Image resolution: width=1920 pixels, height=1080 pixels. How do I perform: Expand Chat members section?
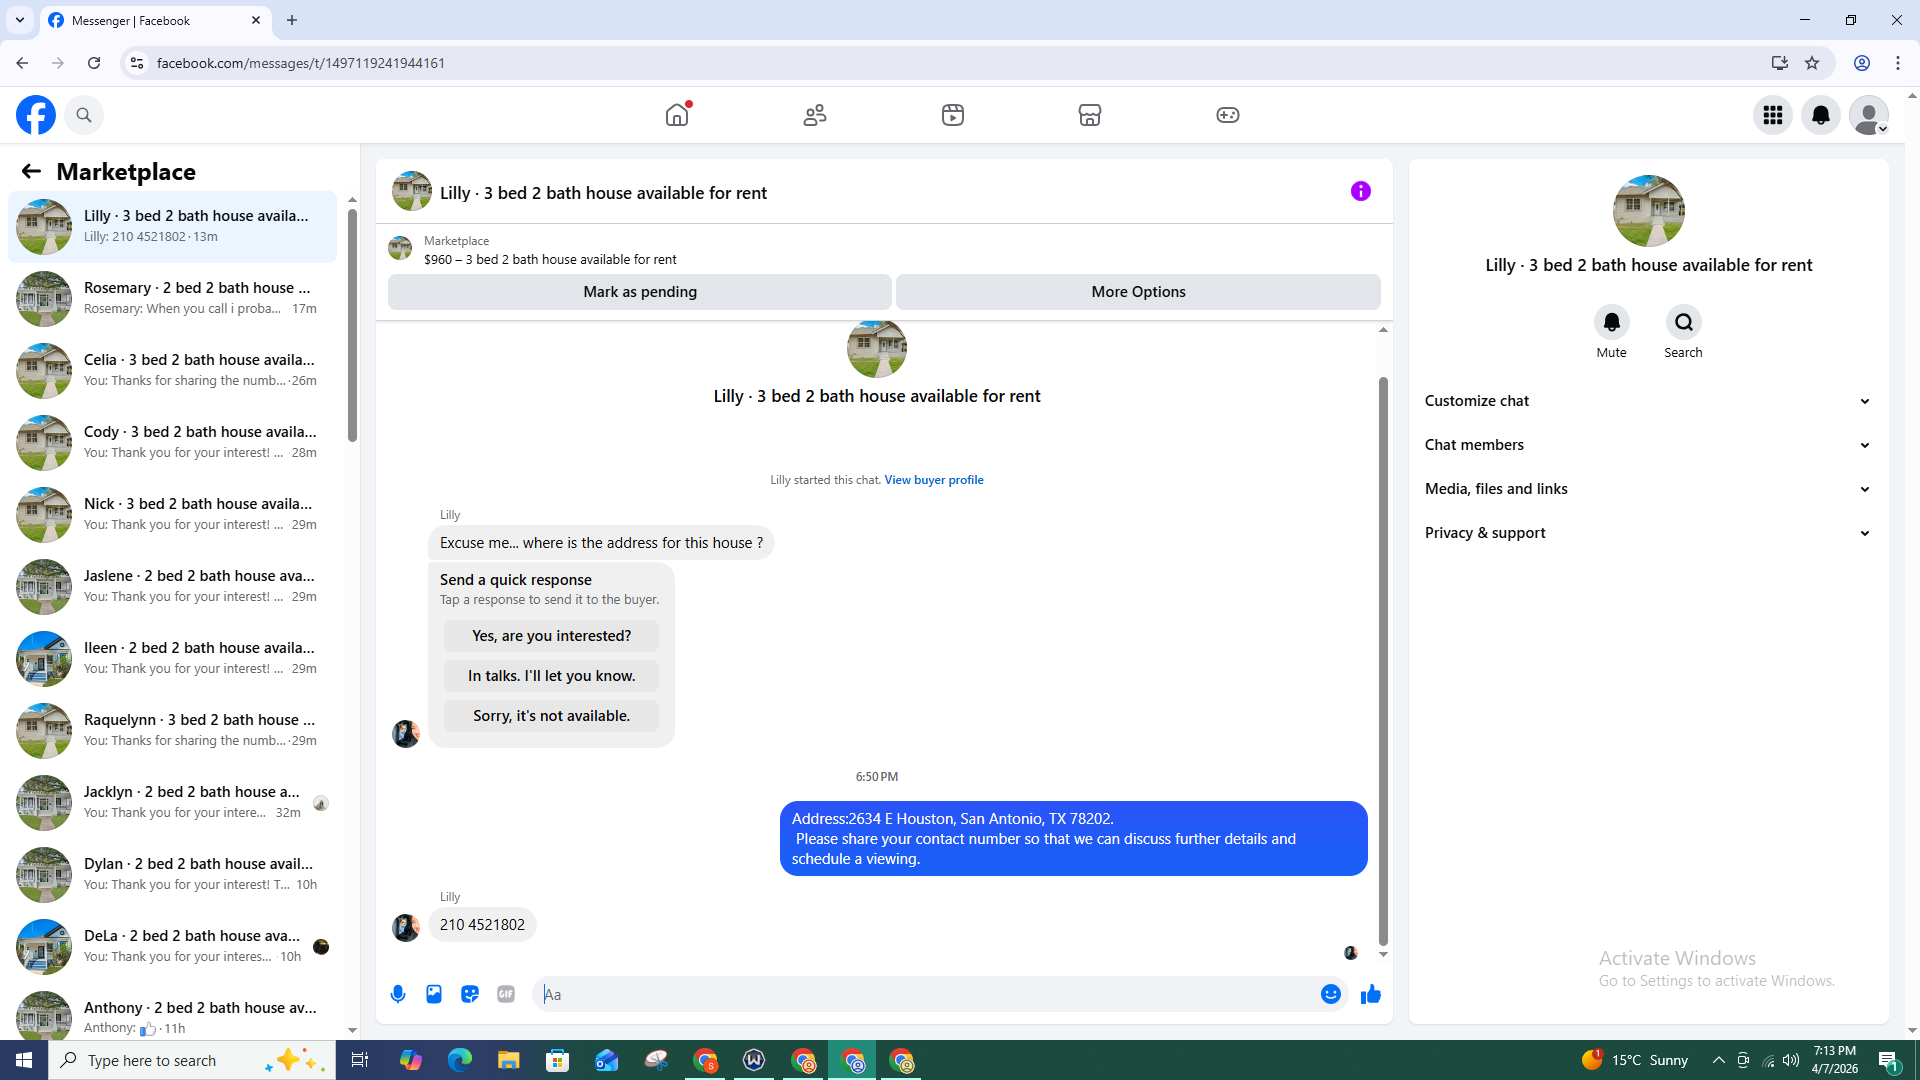1647,445
